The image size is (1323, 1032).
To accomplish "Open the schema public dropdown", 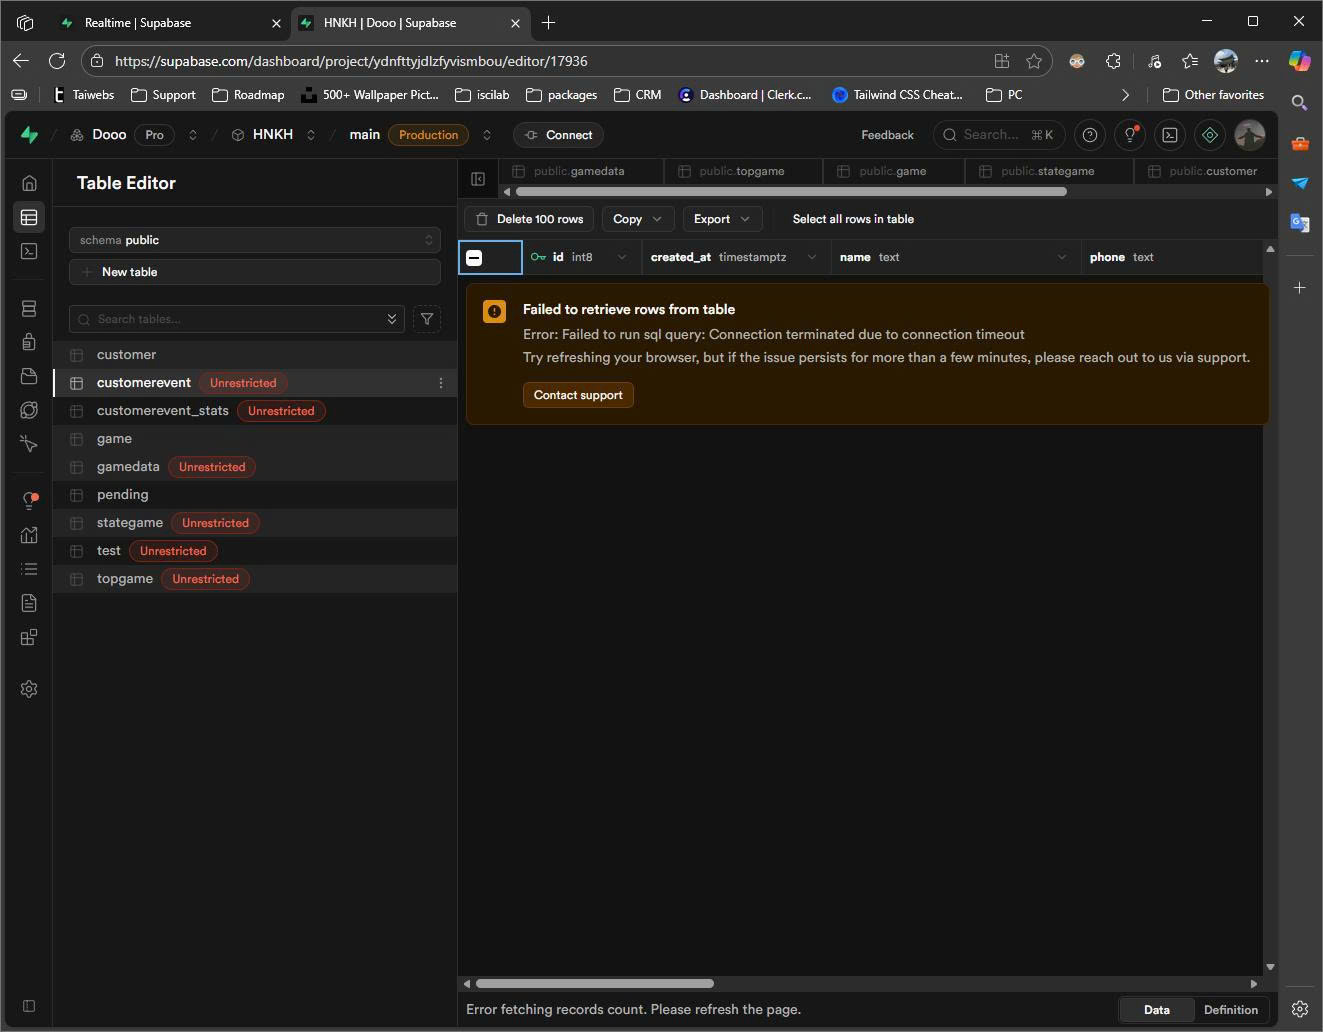I will point(255,240).
